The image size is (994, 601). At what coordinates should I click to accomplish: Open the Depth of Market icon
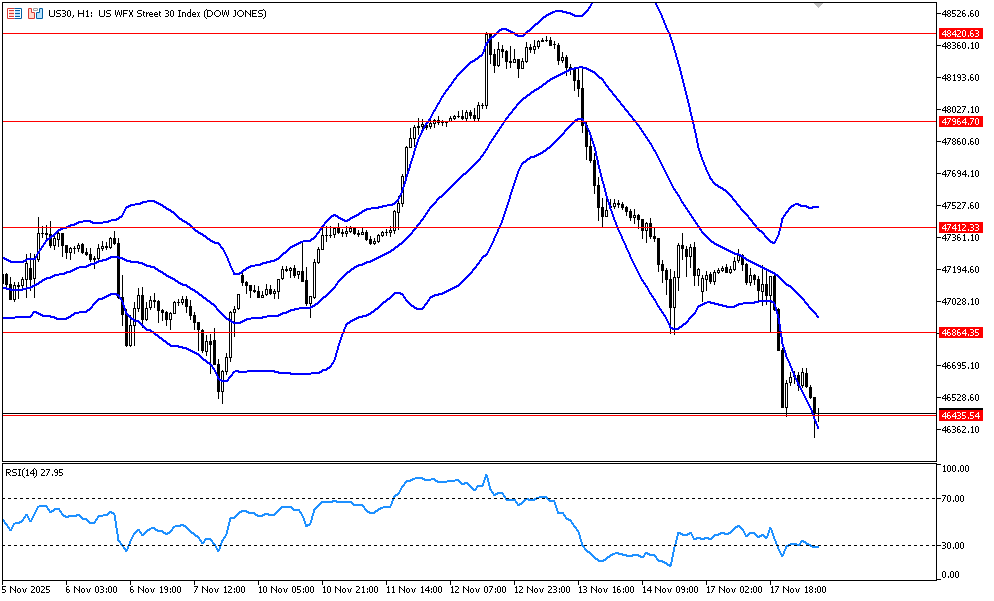[14, 14]
